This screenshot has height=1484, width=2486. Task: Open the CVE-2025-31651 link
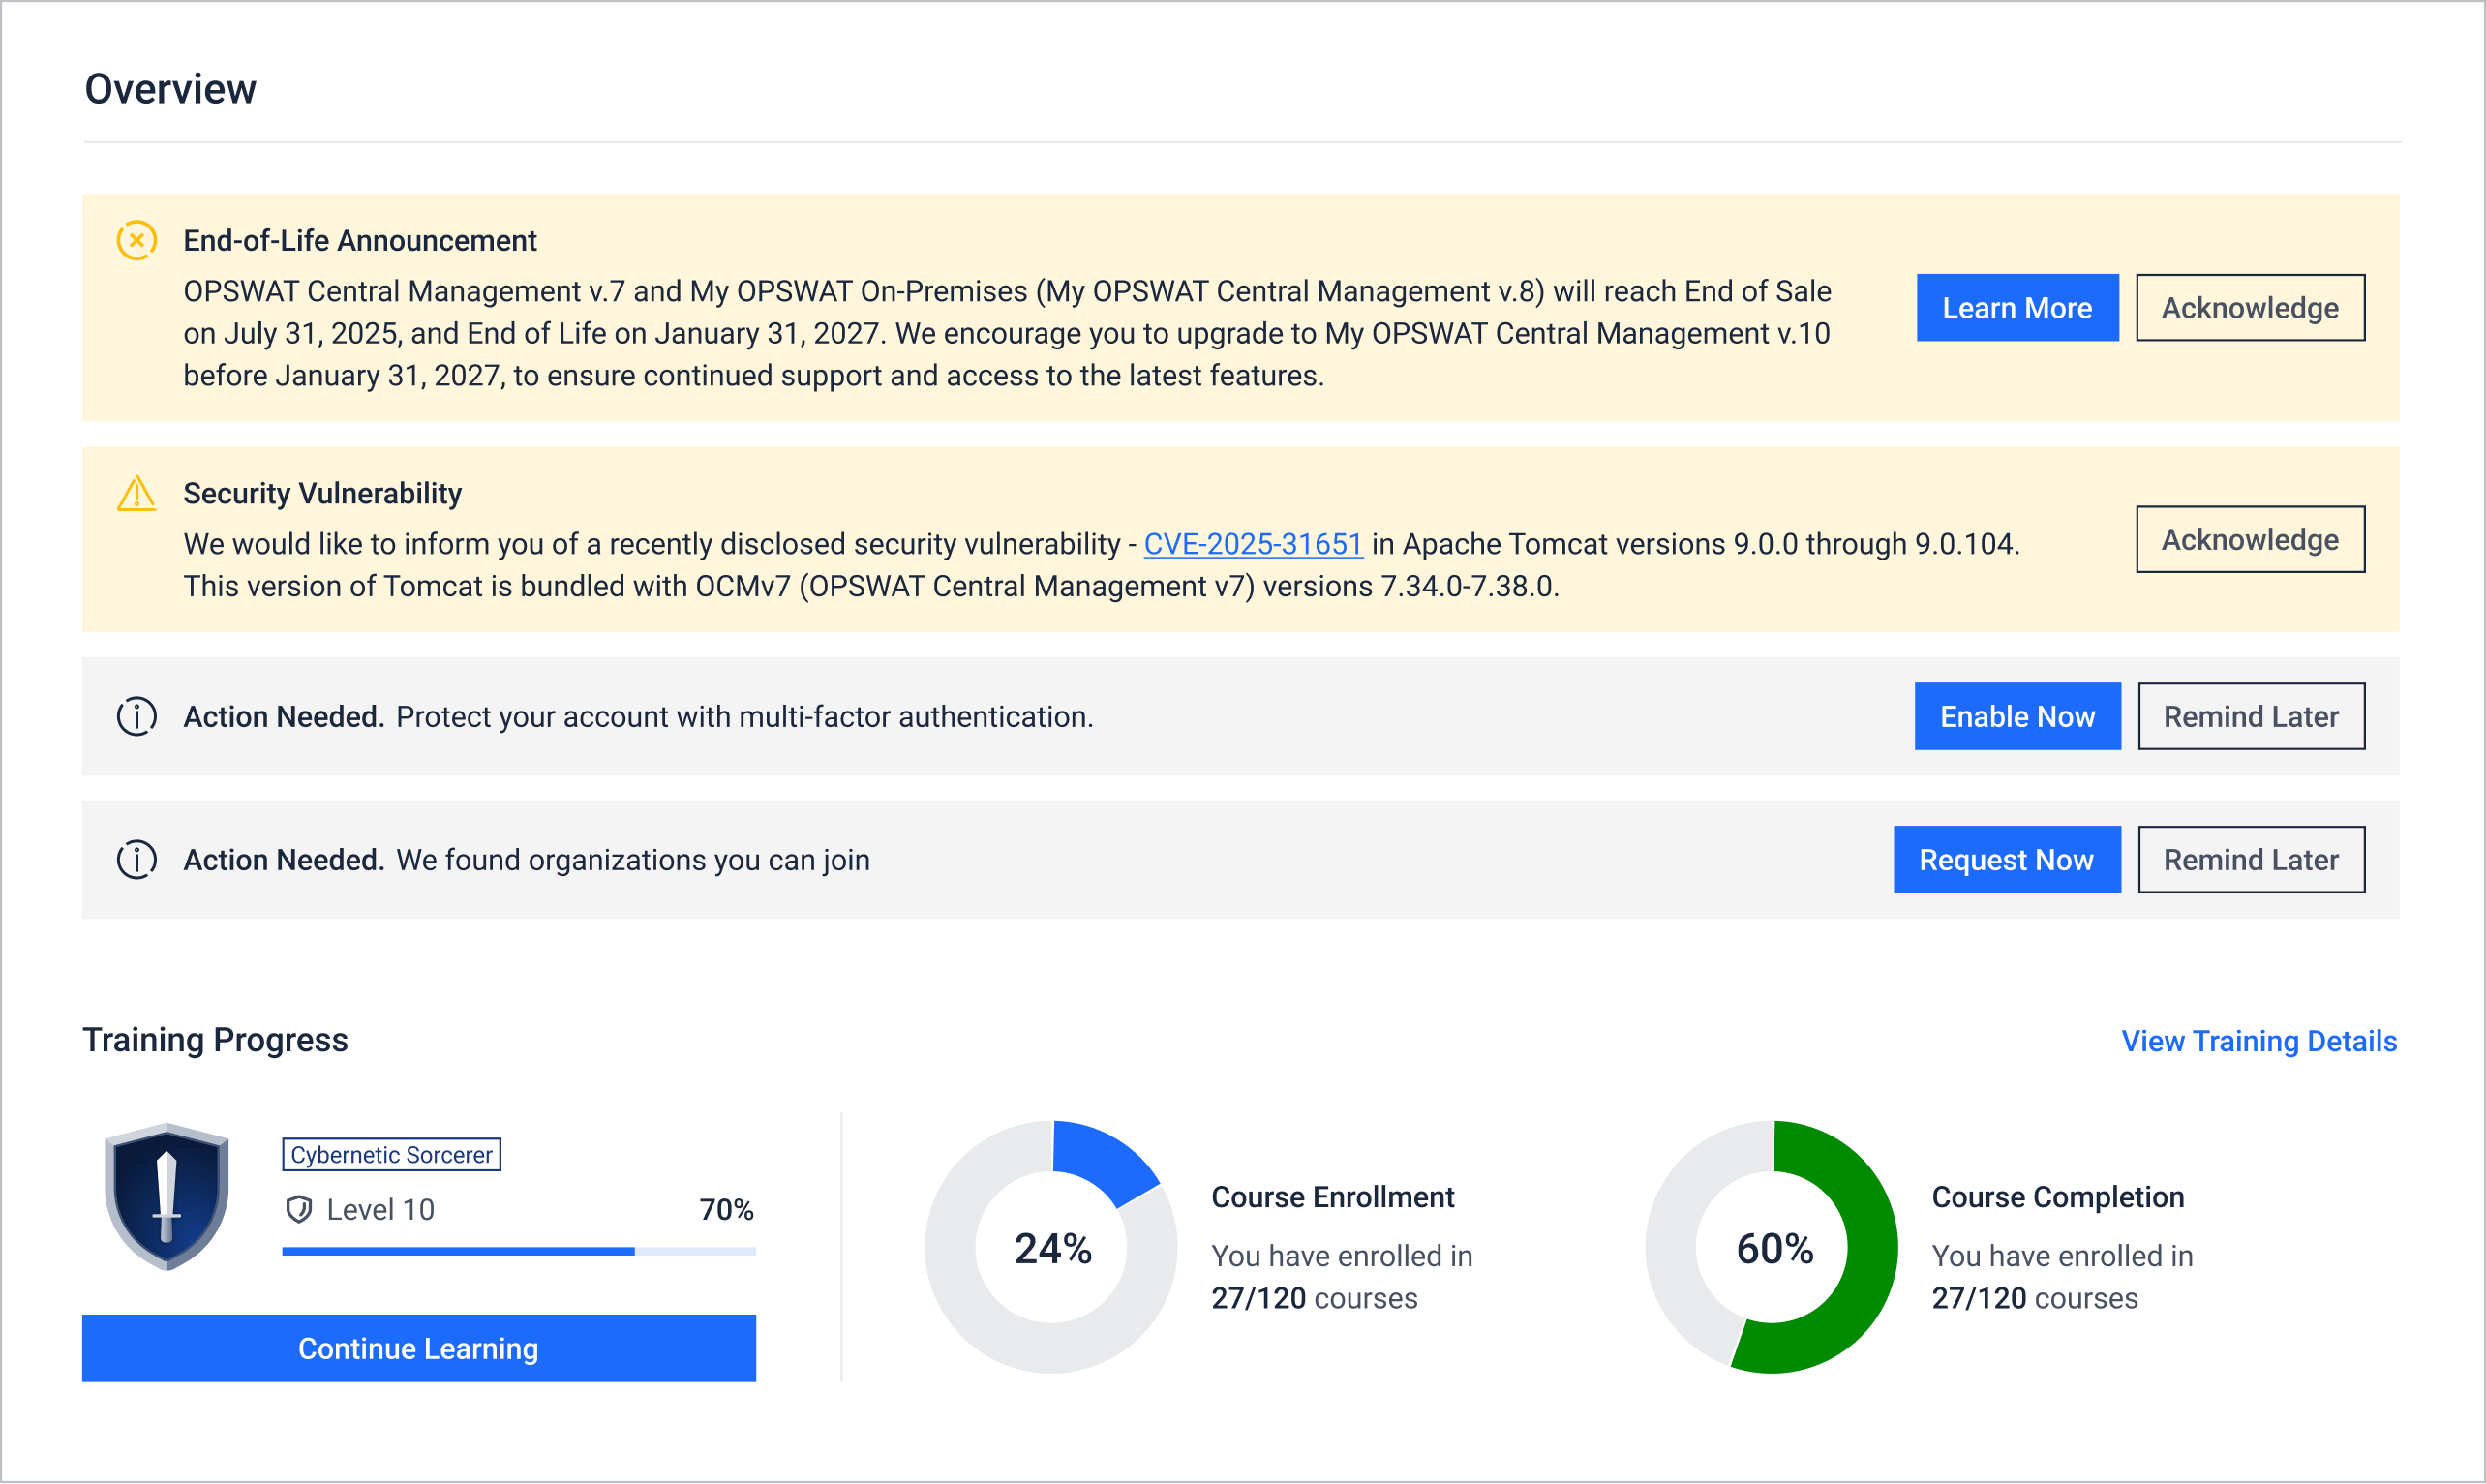[1253, 544]
